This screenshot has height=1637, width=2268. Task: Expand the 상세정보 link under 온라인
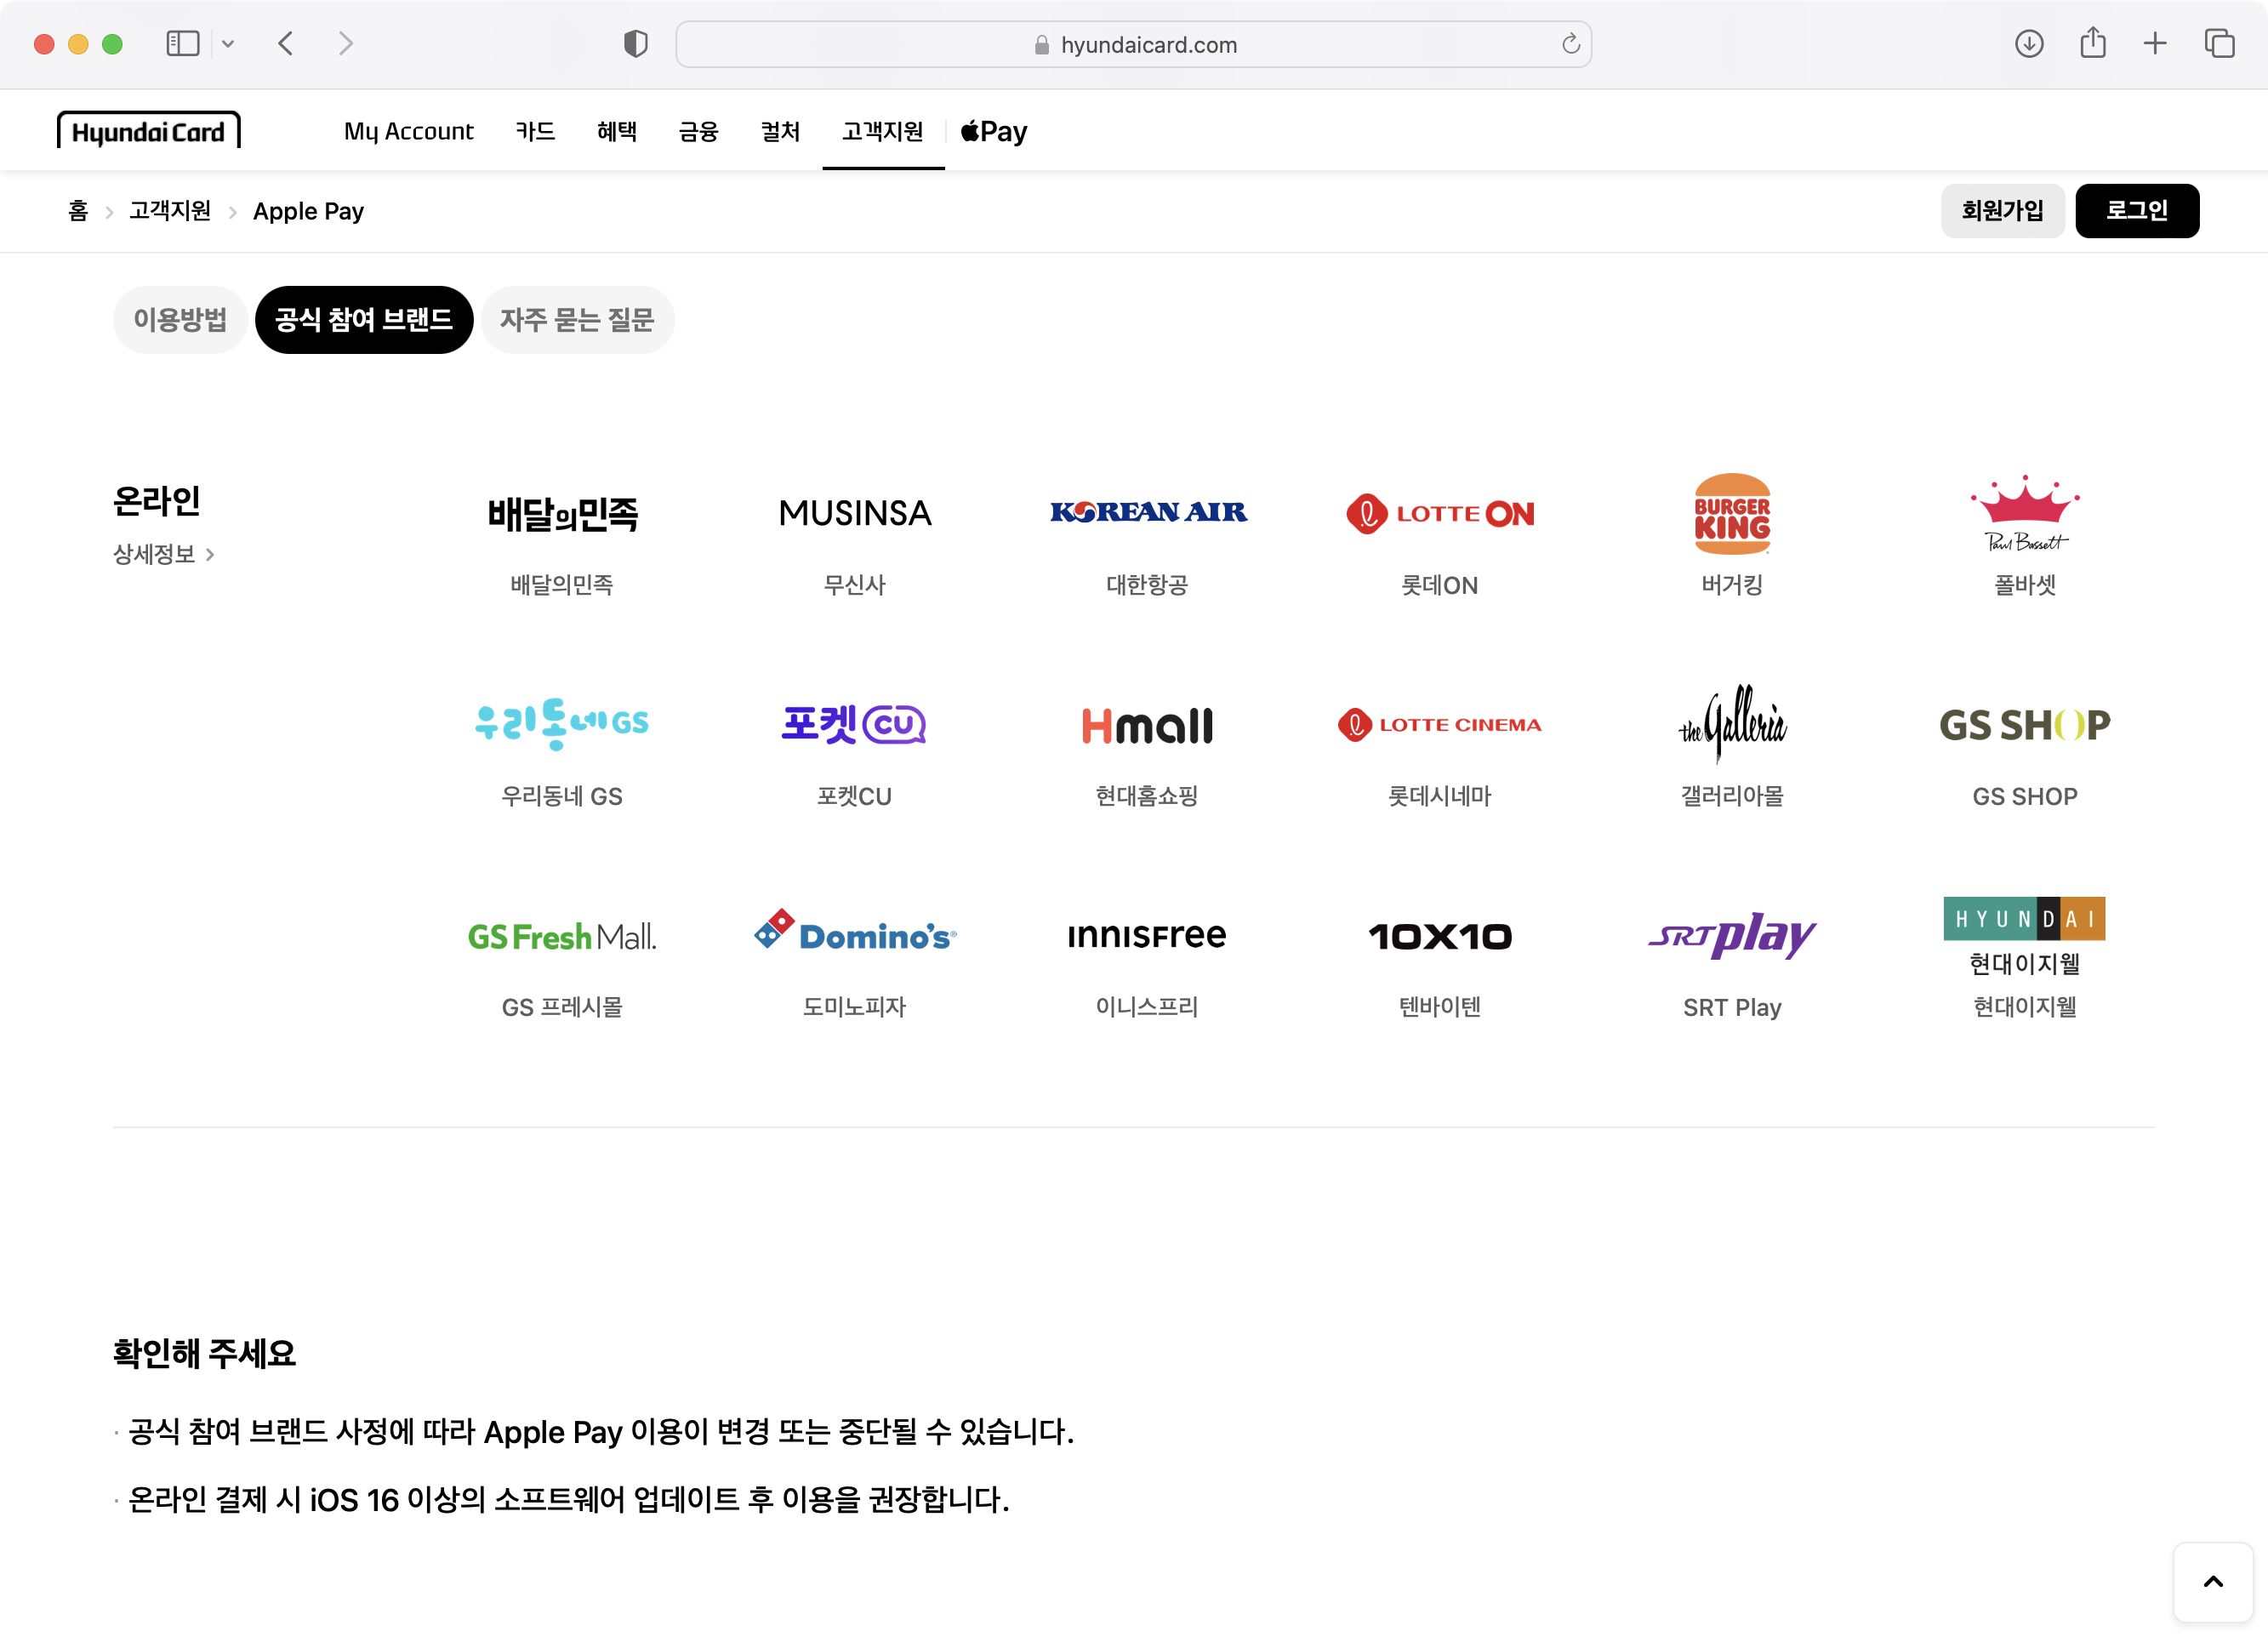click(x=164, y=554)
